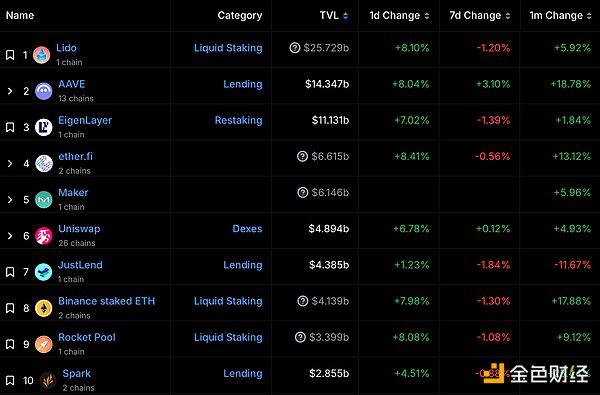Expand the AAVE protocol row
The width and height of the screenshot is (600, 395).
click(x=10, y=91)
